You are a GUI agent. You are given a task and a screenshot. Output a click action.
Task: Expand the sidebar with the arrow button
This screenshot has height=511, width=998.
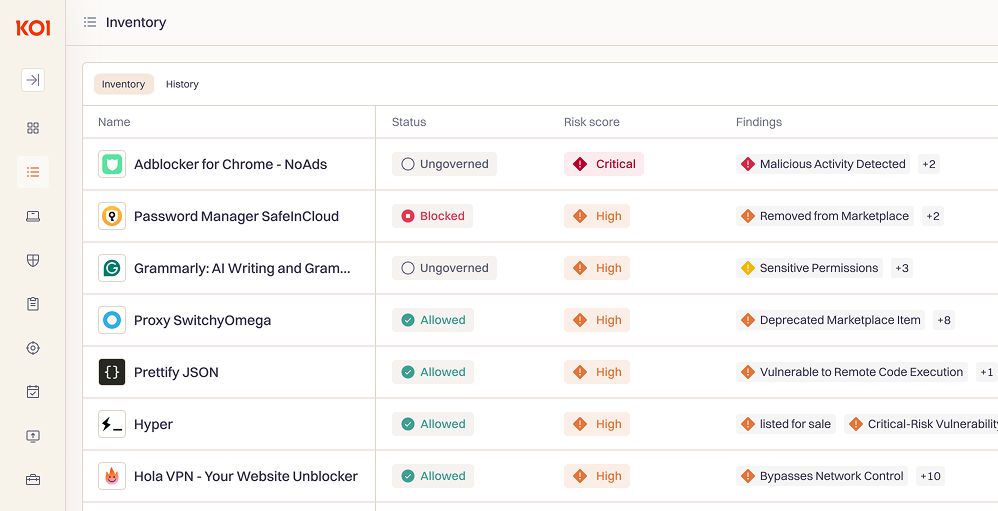tap(33, 80)
